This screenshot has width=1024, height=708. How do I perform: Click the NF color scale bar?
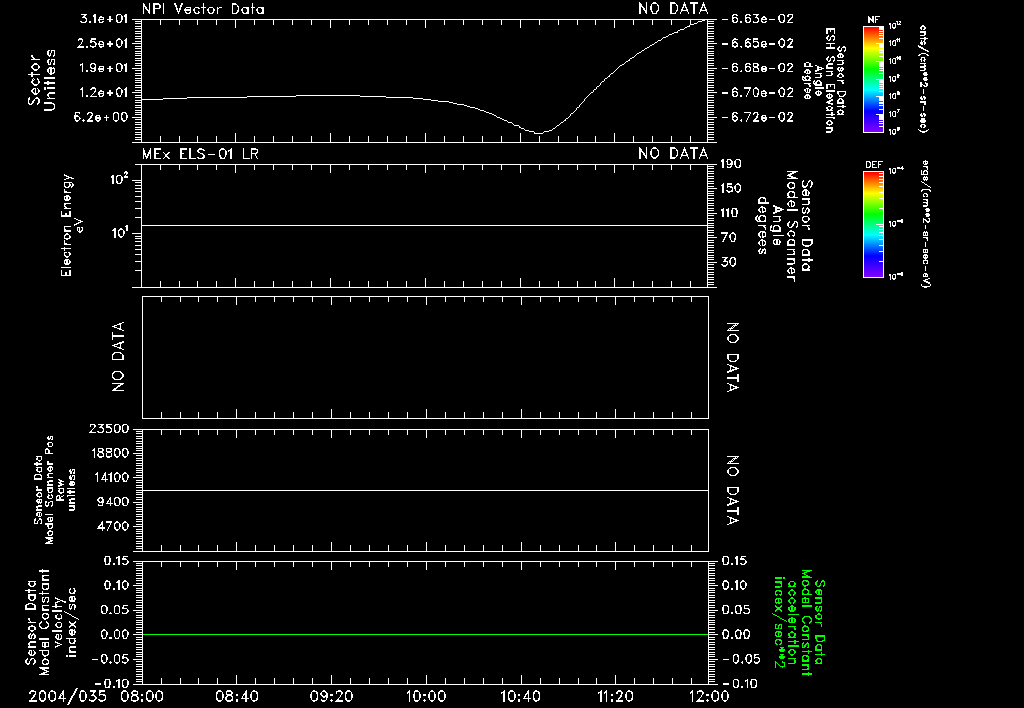tap(874, 79)
